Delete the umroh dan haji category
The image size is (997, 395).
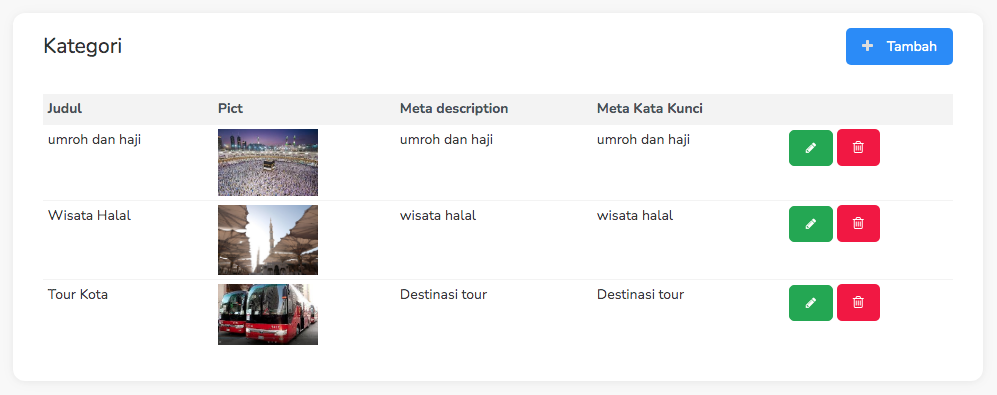pyautogui.click(x=858, y=148)
